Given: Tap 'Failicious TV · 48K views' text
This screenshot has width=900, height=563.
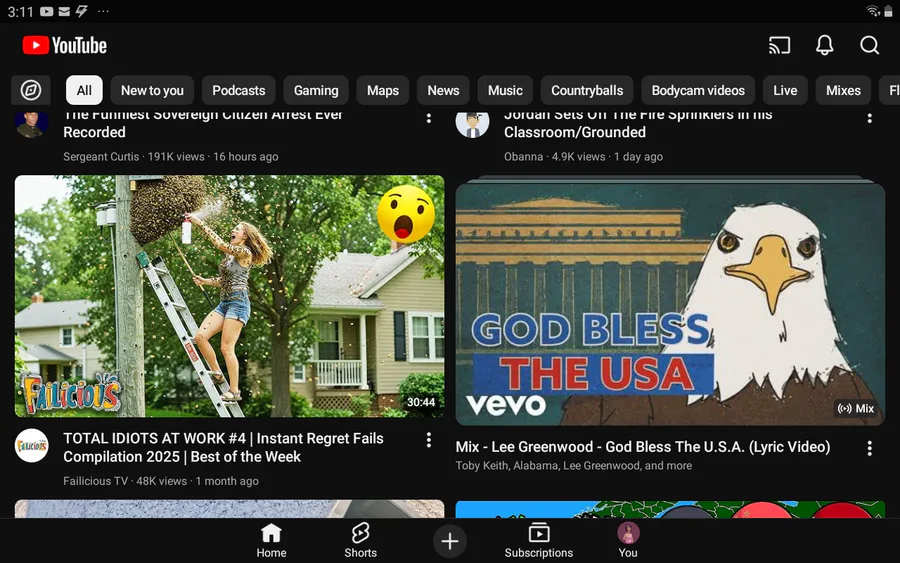Looking at the screenshot, I should [125, 481].
